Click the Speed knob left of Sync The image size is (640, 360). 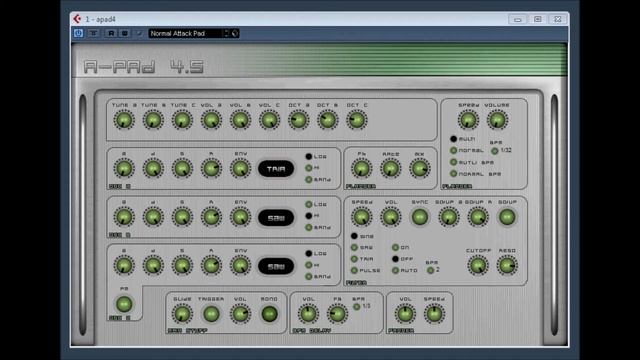361,217
